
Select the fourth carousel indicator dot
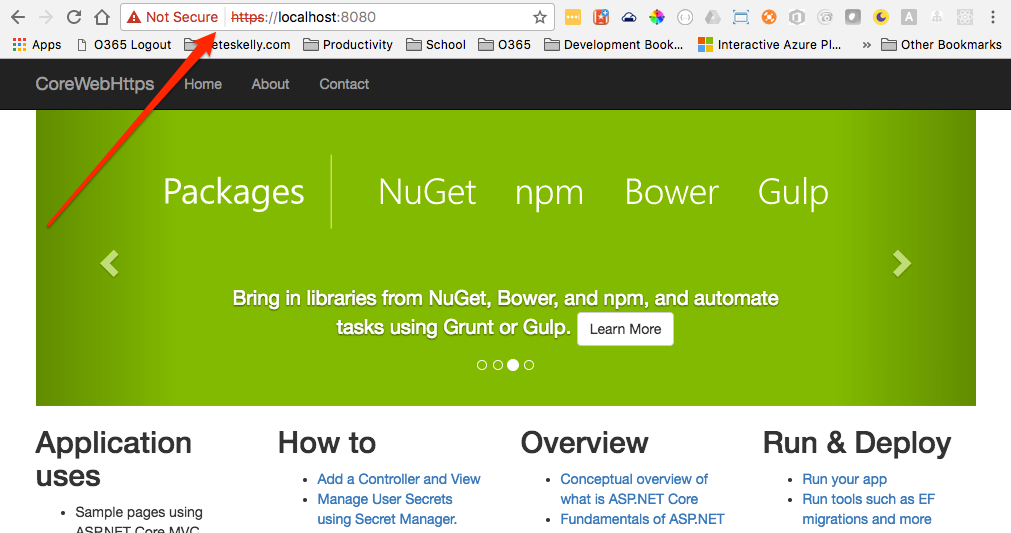tap(529, 365)
